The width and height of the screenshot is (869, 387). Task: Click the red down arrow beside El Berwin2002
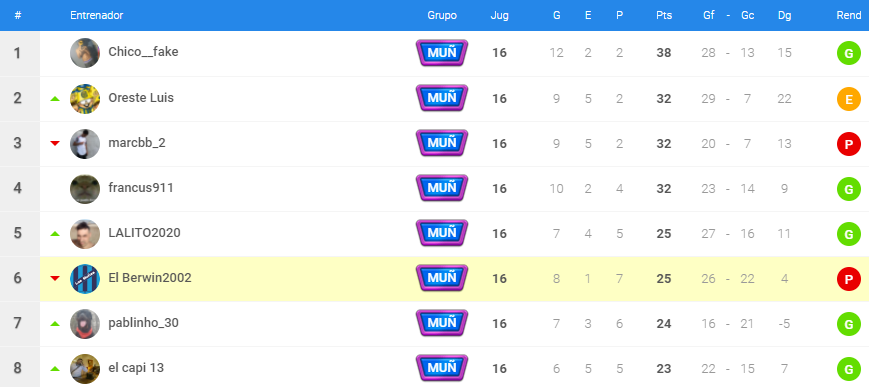point(54,279)
